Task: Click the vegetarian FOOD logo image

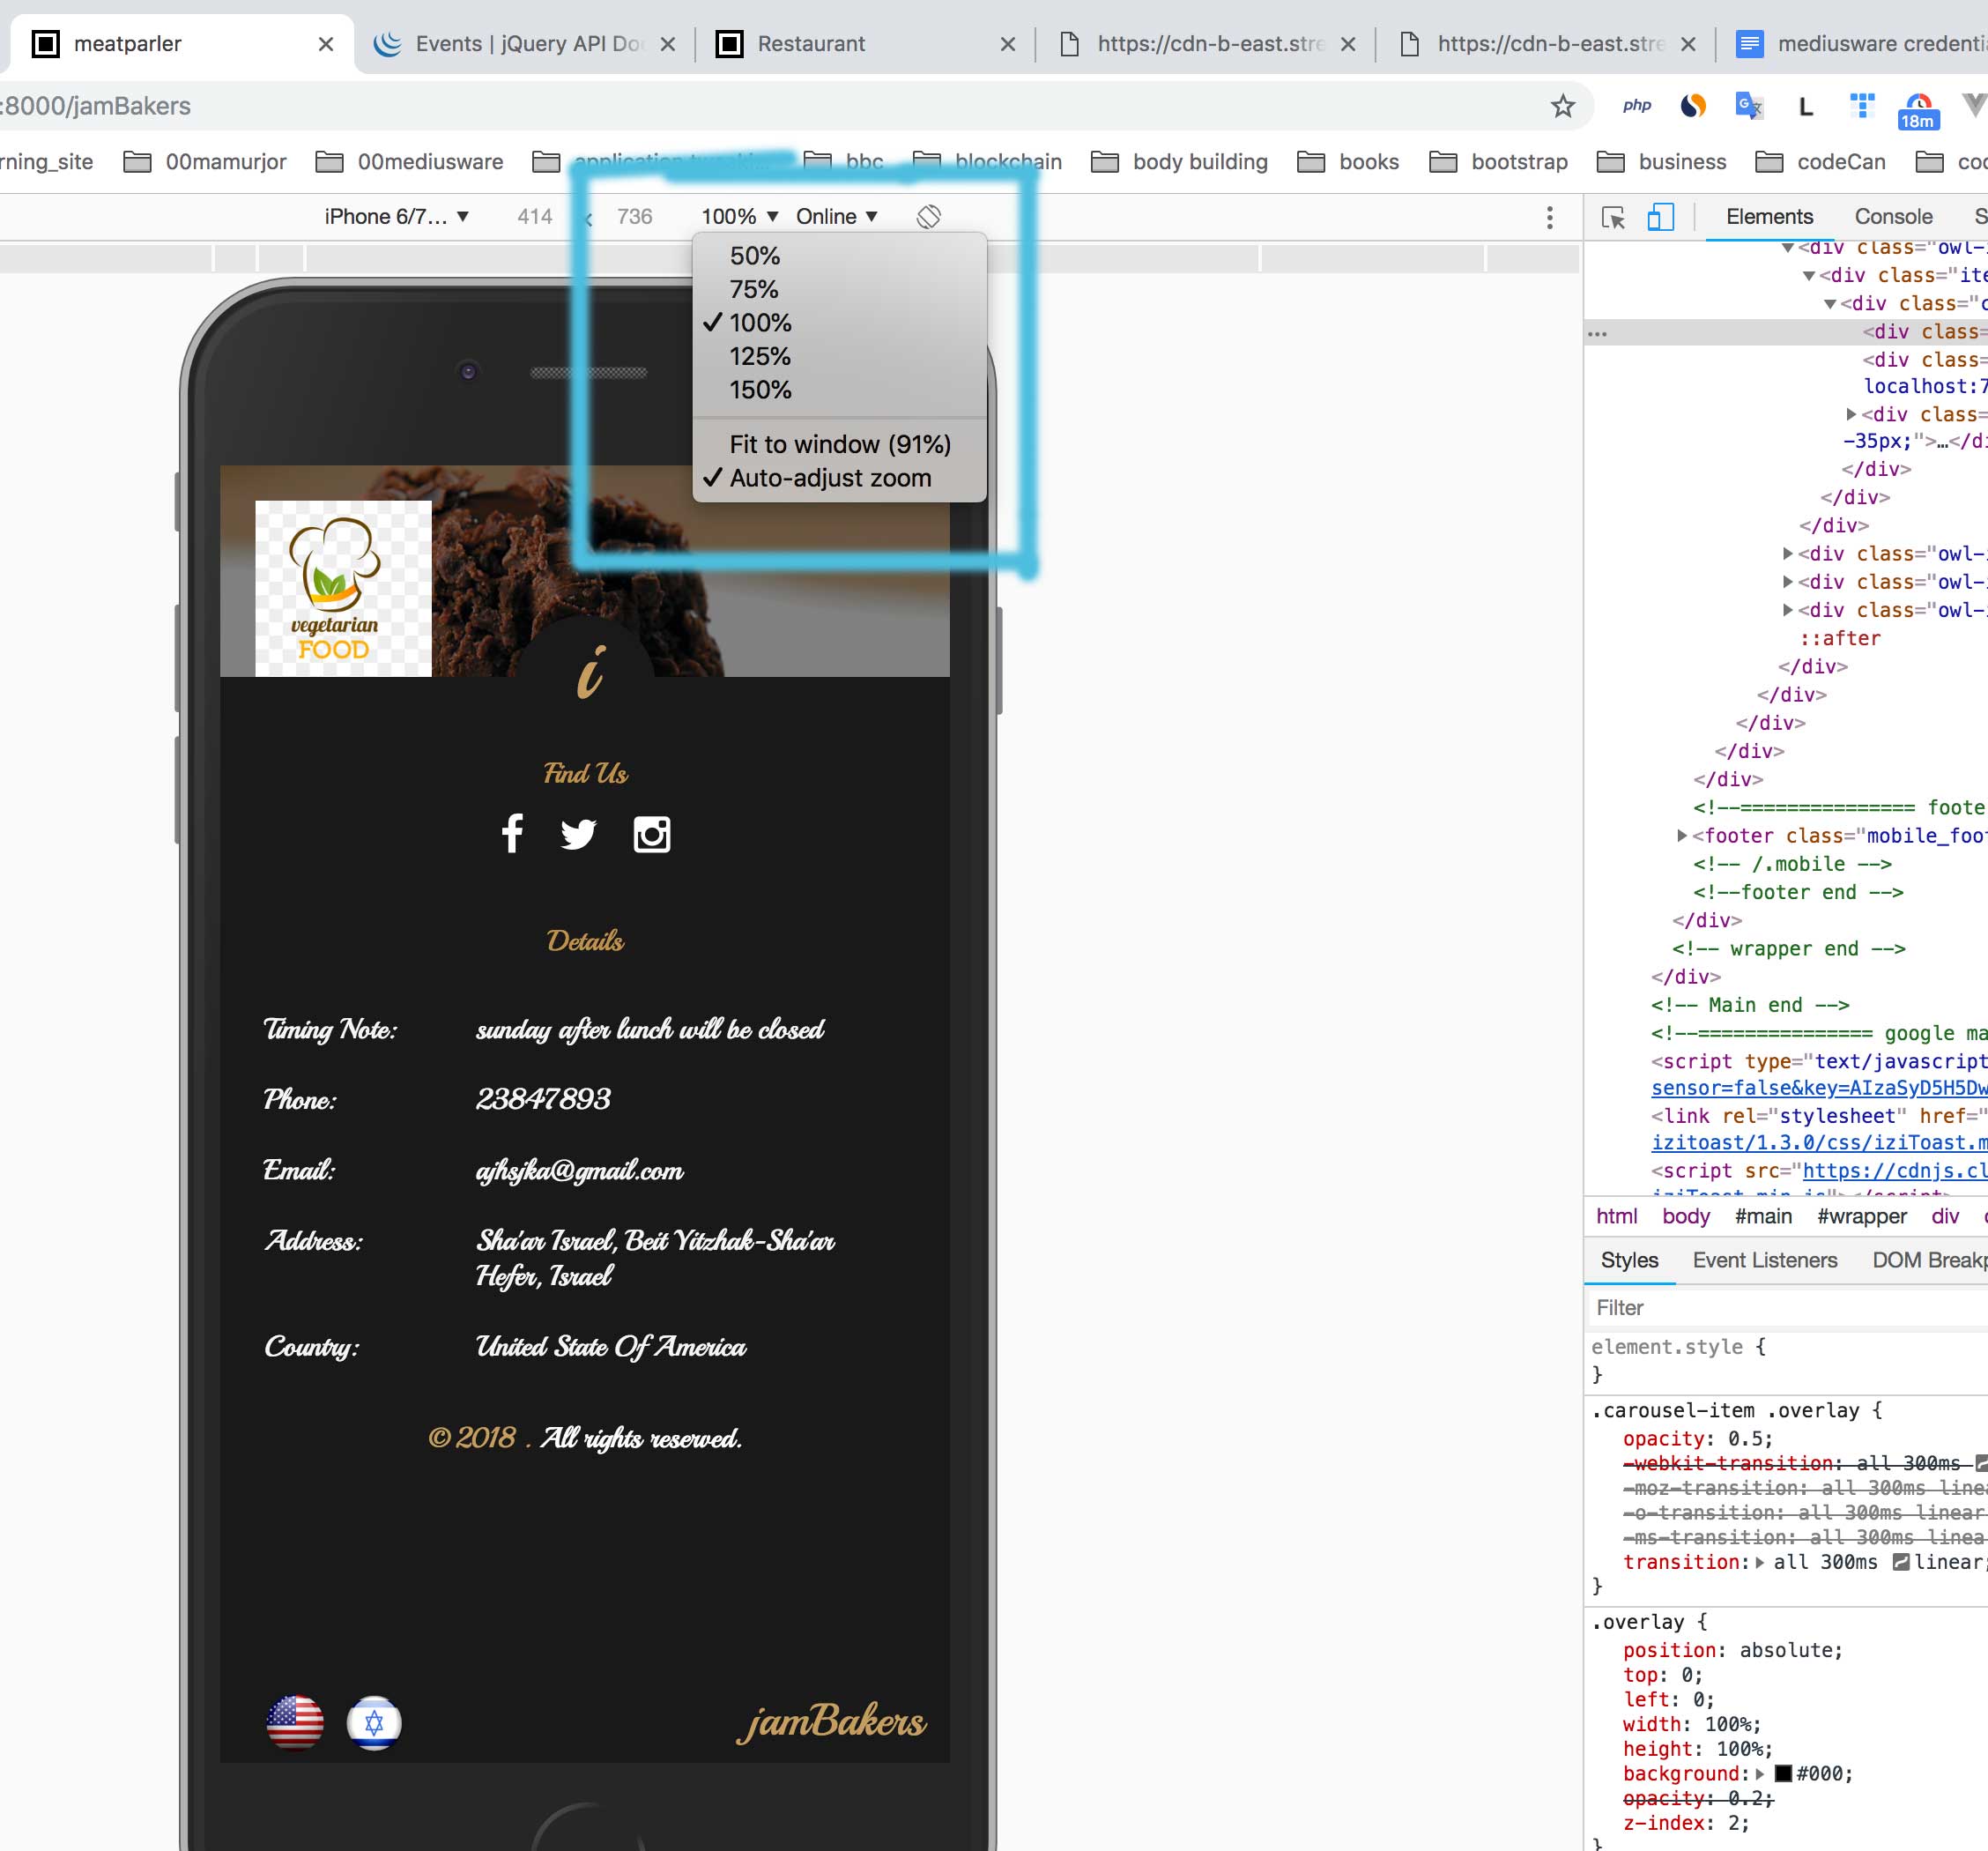Action: [343, 588]
